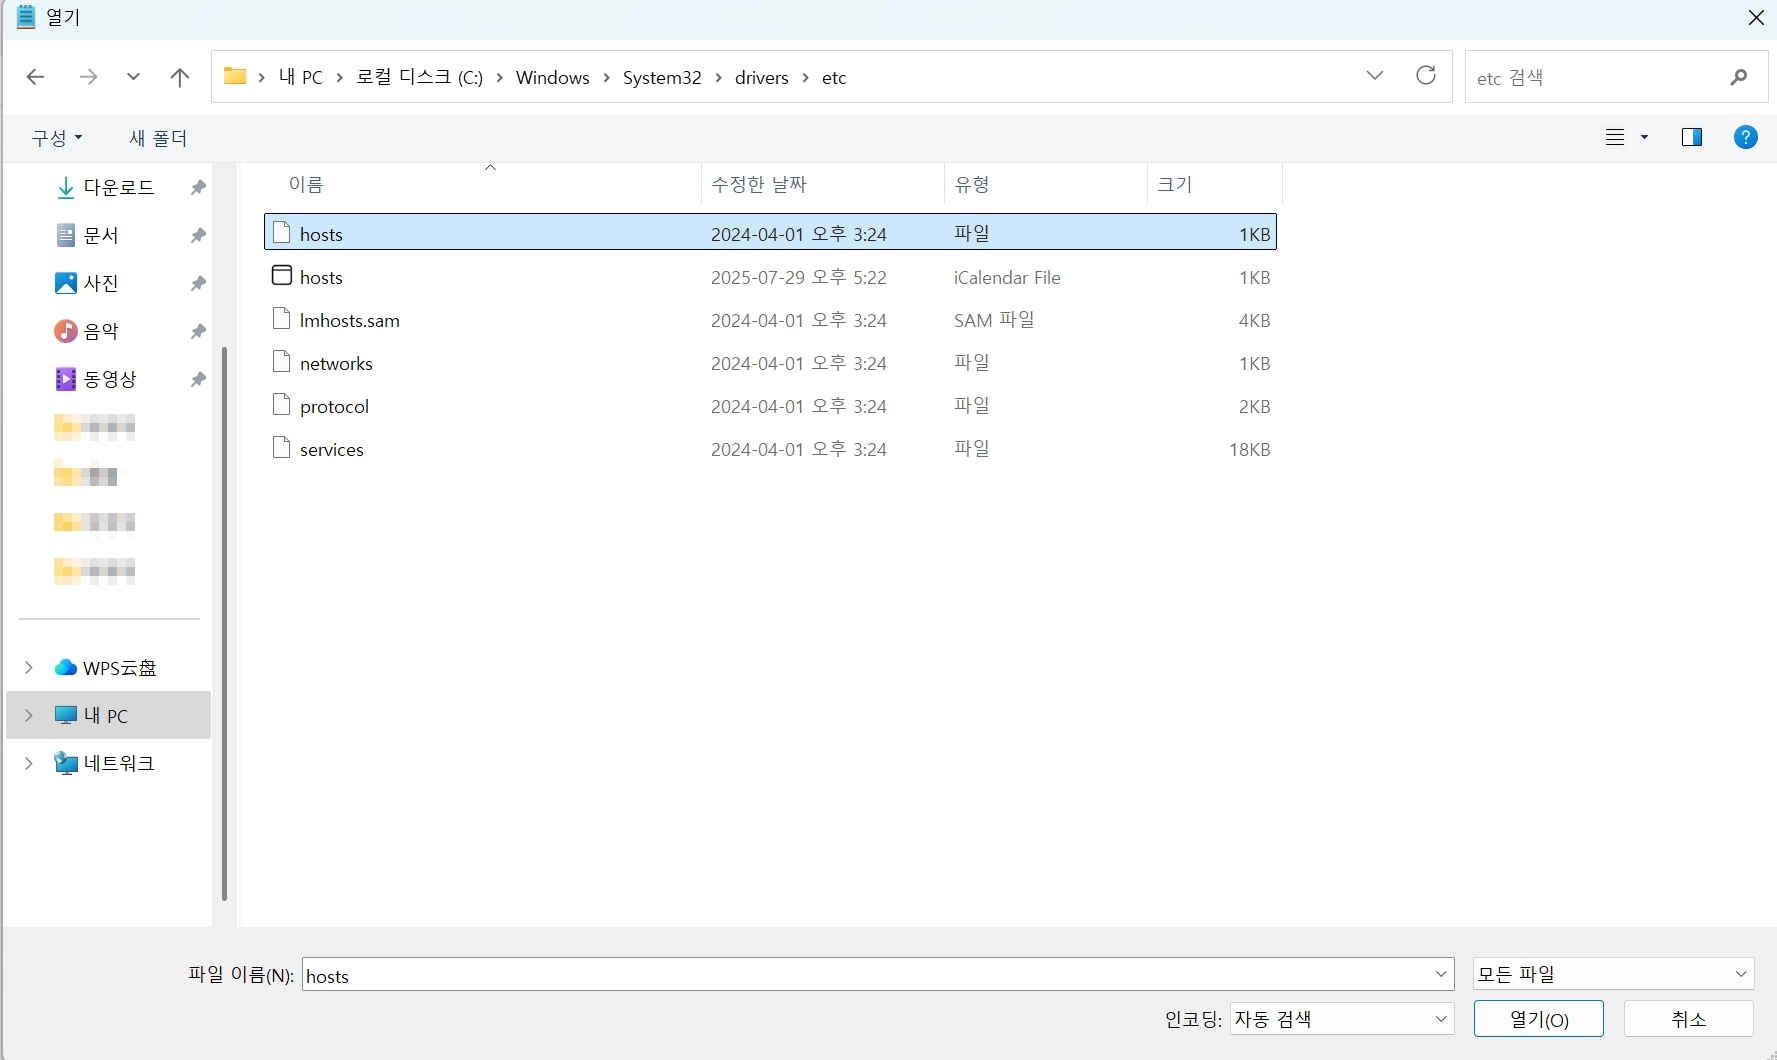Click file icon of protocol
The height and width of the screenshot is (1060, 1777).
(x=282, y=405)
